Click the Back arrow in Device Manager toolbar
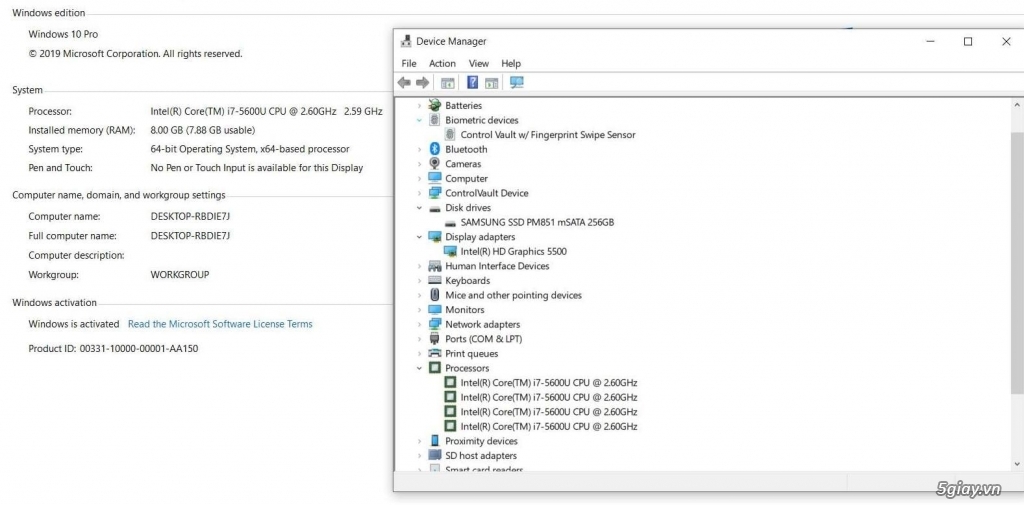 pyautogui.click(x=404, y=82)
